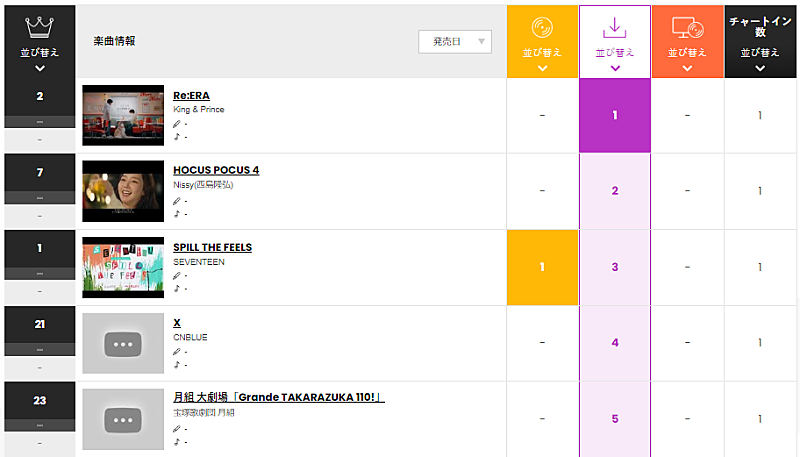Open the HOCUS POCUS 4 title link
This screenshot has height=457, width=800.
216,170
